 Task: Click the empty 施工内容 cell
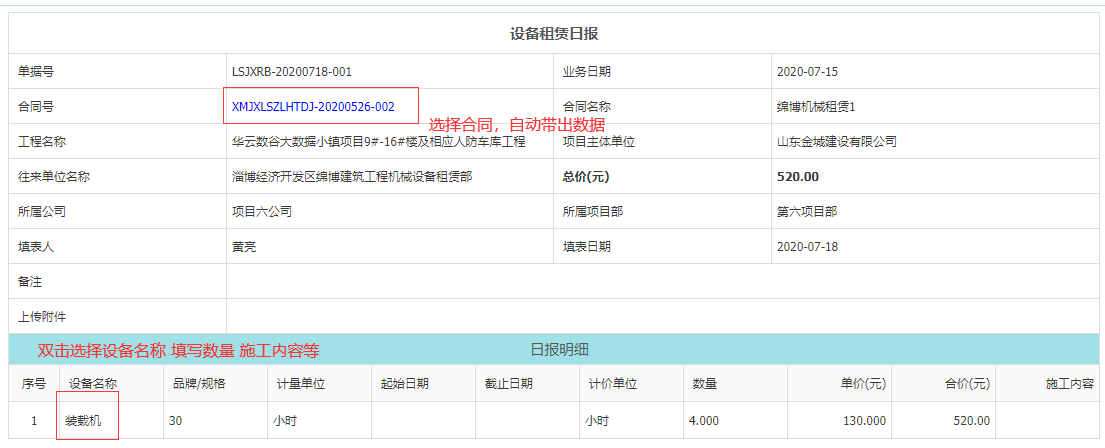pyautogui.click(x=1047, y=421)
